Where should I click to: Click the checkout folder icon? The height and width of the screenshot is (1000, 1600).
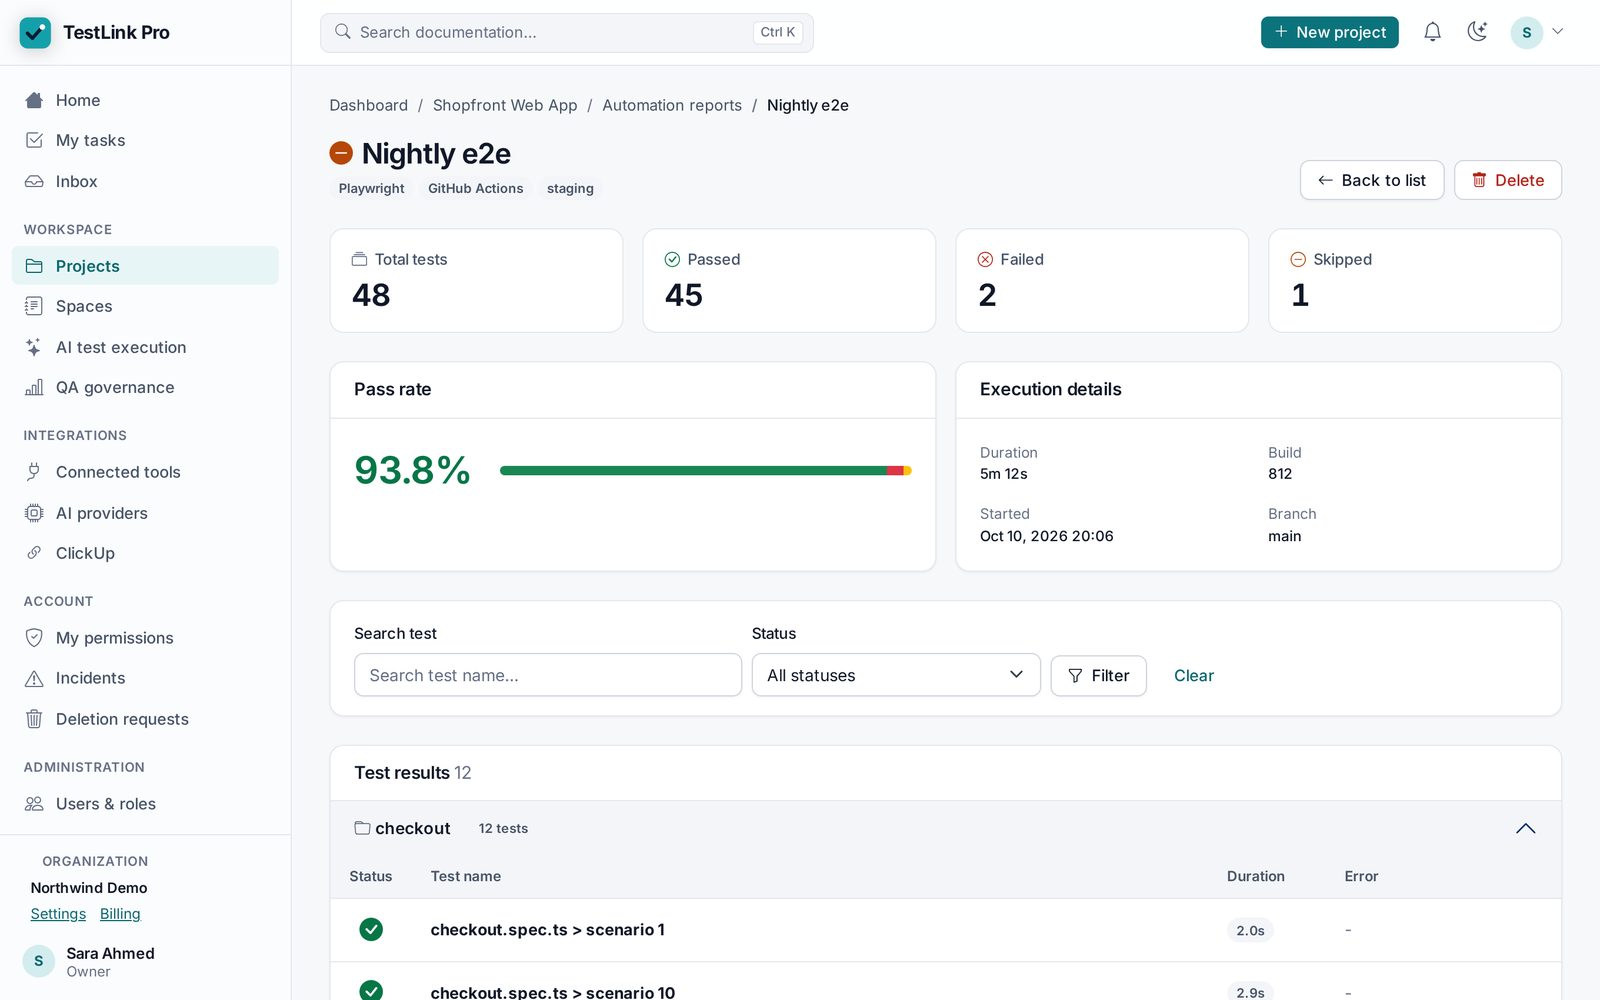pyautogui.click(x=362, y=828)
